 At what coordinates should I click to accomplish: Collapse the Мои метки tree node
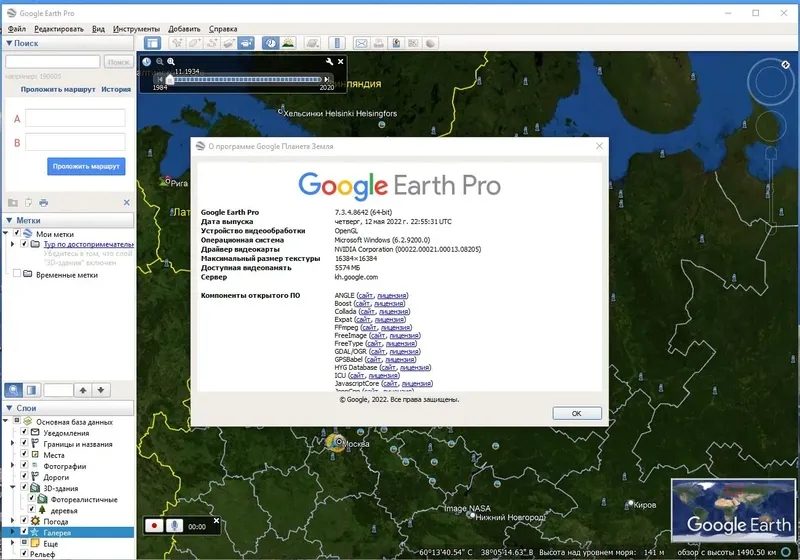pos(6,234)
